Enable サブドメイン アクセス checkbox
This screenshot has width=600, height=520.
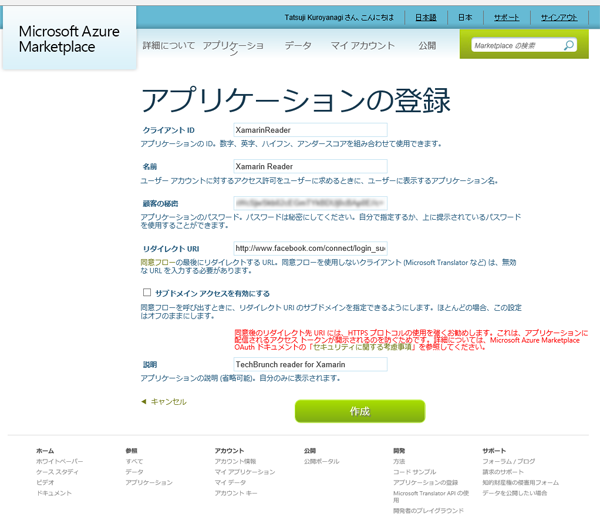tap(147, 292)
